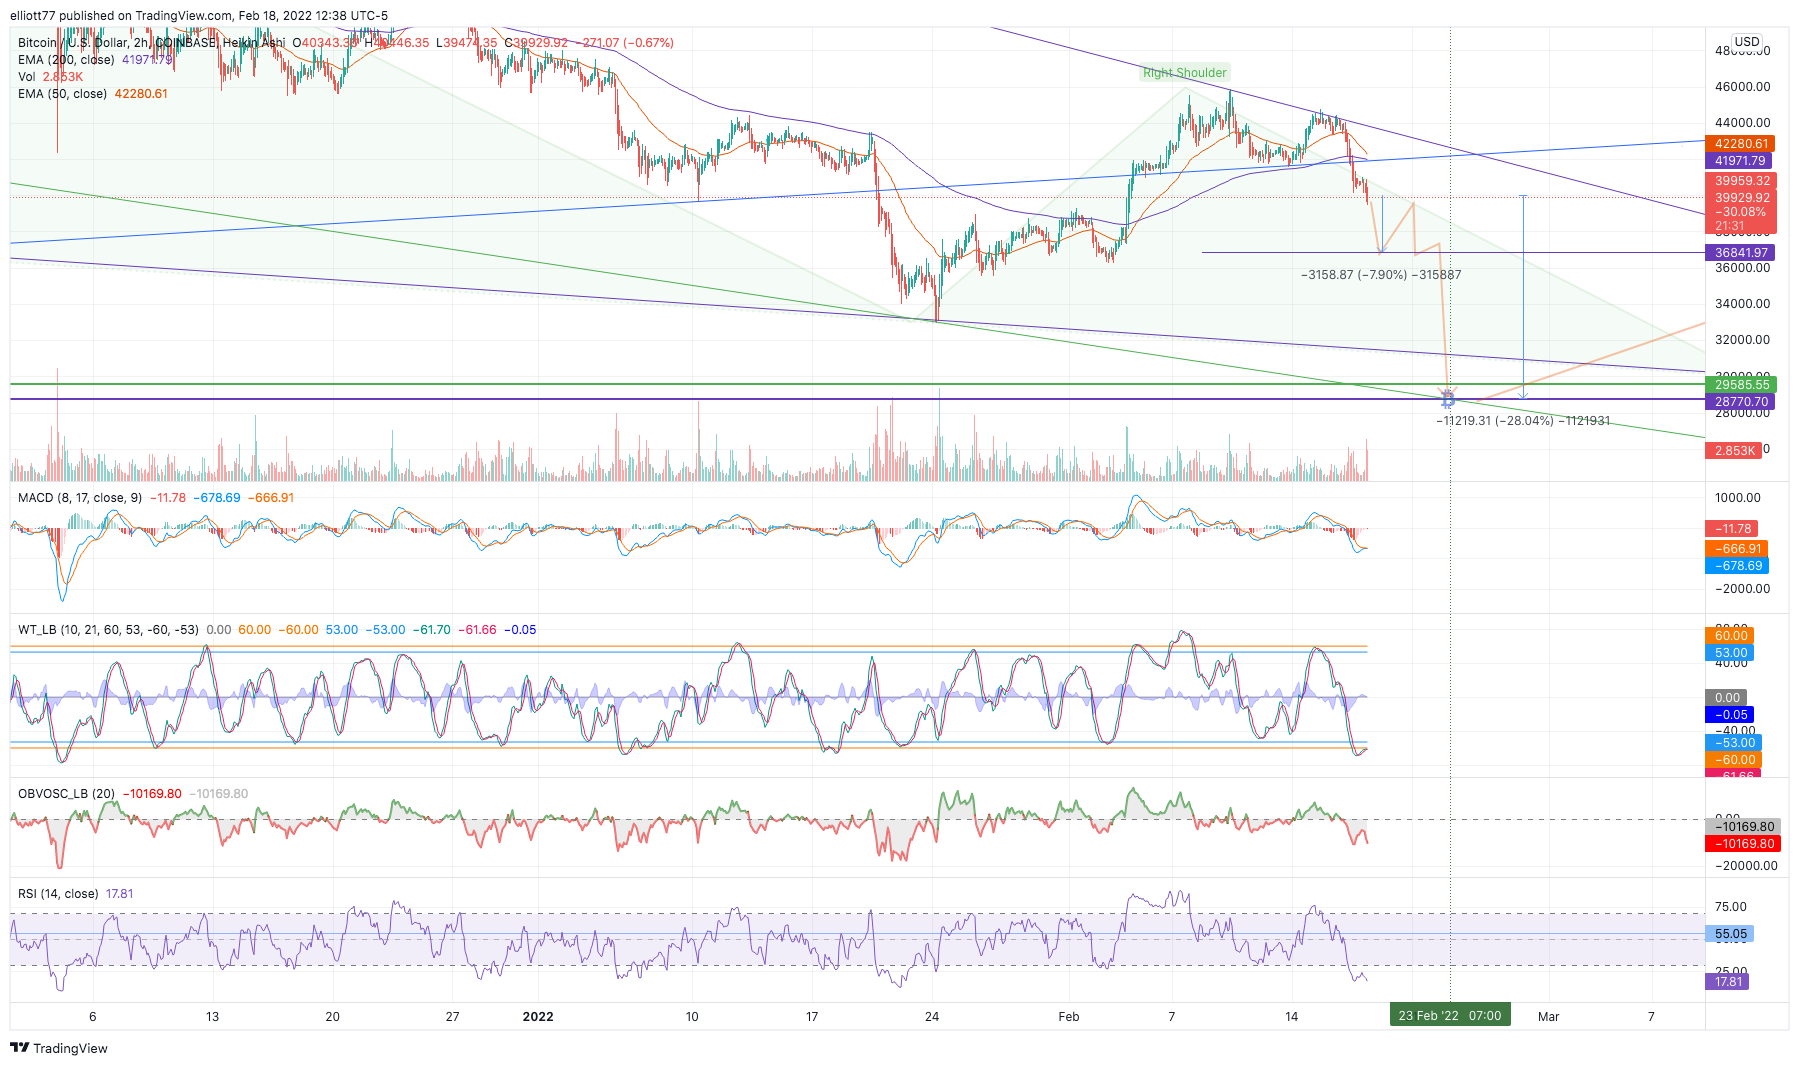Click the USD currency label on price axis
Viewport: 1799px width, 1065px height.
click(x=1747, y=42)
